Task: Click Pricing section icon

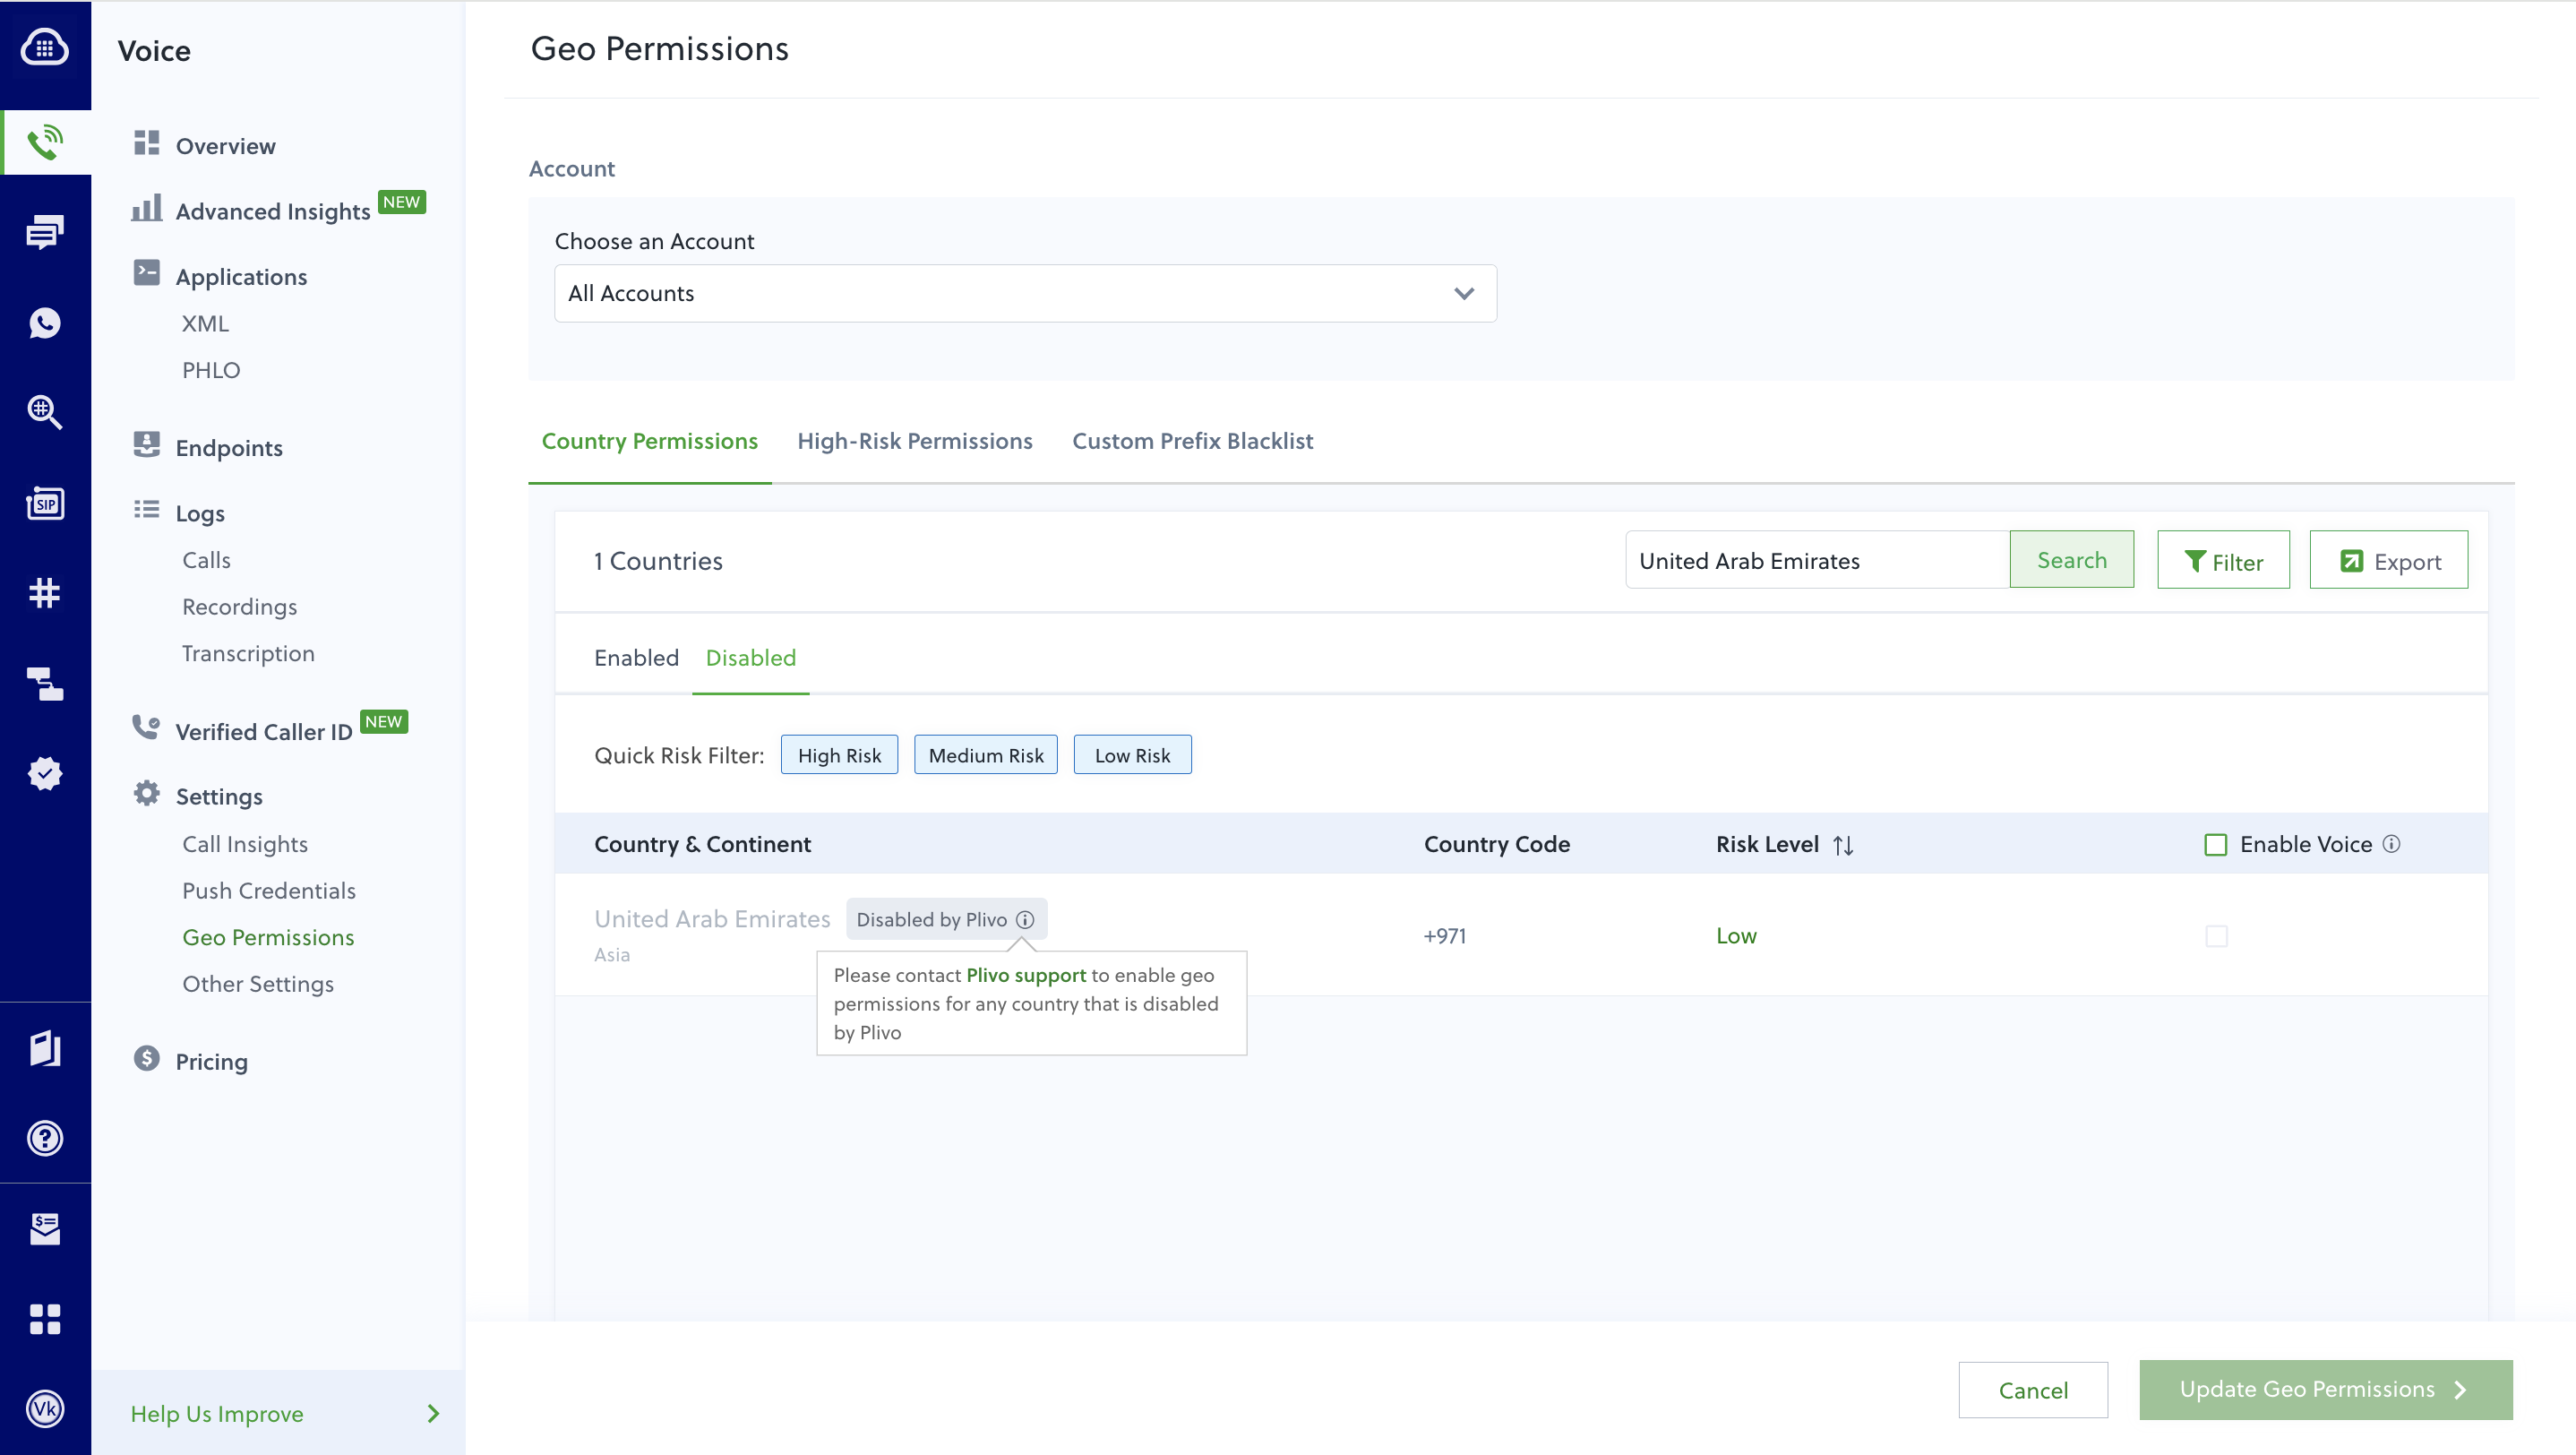Action: click(147, 1058)
